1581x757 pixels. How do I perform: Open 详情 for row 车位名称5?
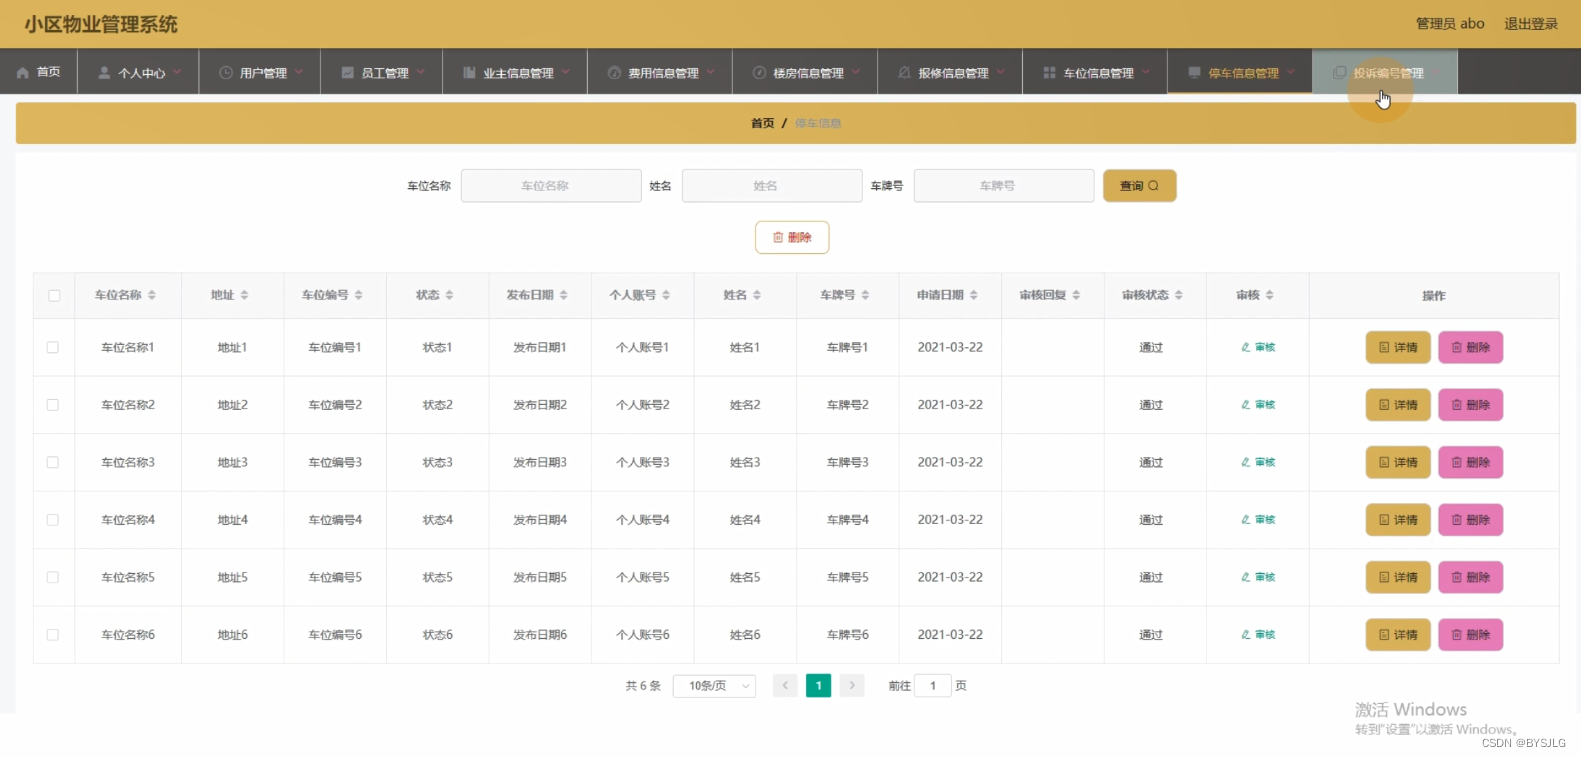1398,577
